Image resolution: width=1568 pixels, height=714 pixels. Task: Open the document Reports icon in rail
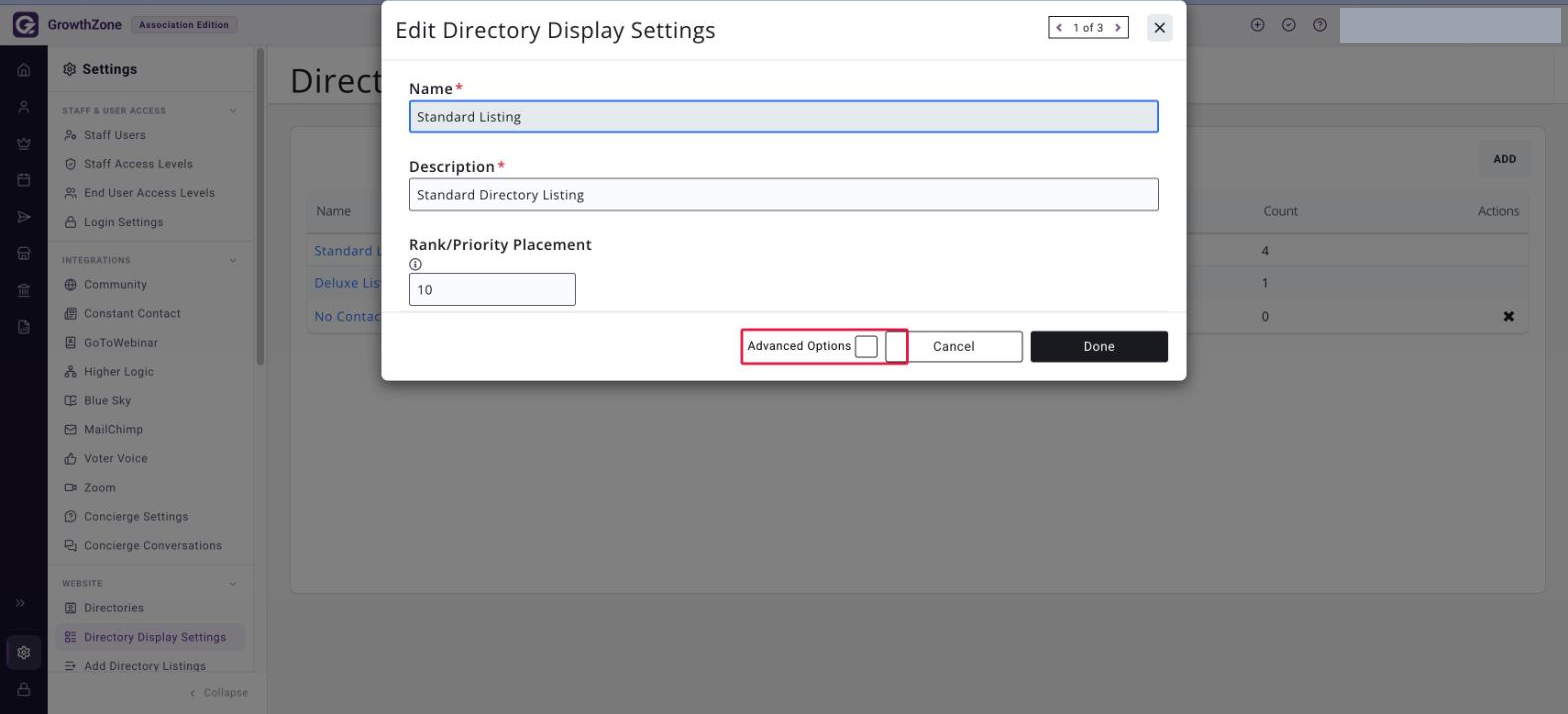pos(24,327)
